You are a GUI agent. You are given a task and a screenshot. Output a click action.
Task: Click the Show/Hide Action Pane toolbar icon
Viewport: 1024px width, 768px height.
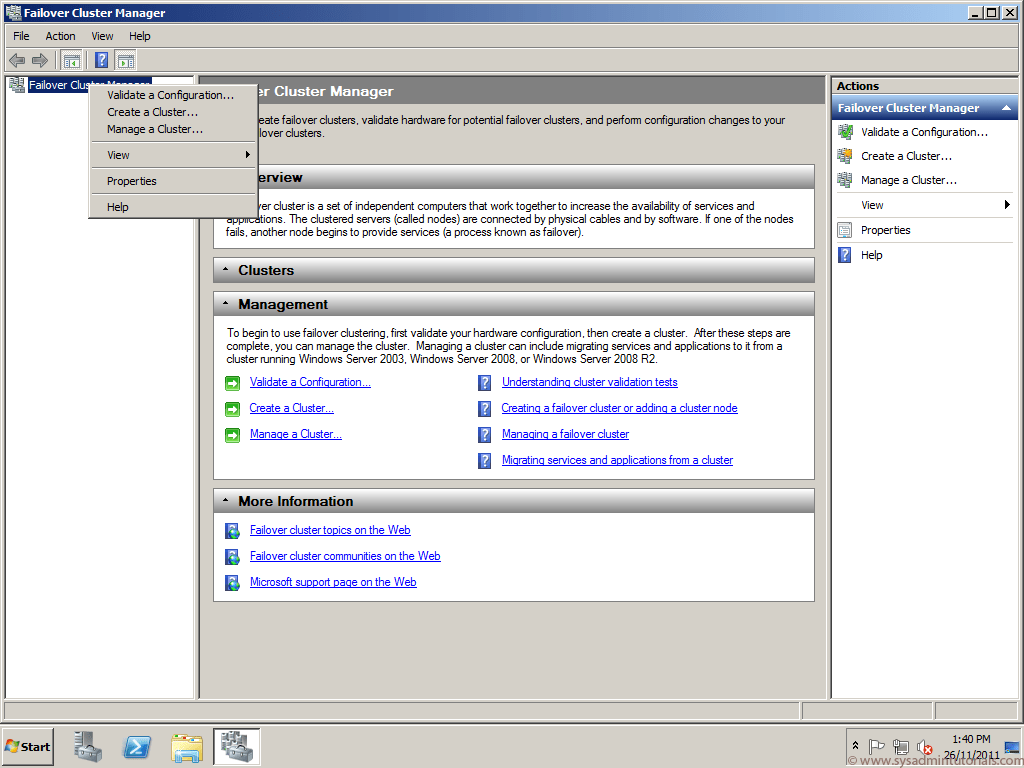[125, 60]
